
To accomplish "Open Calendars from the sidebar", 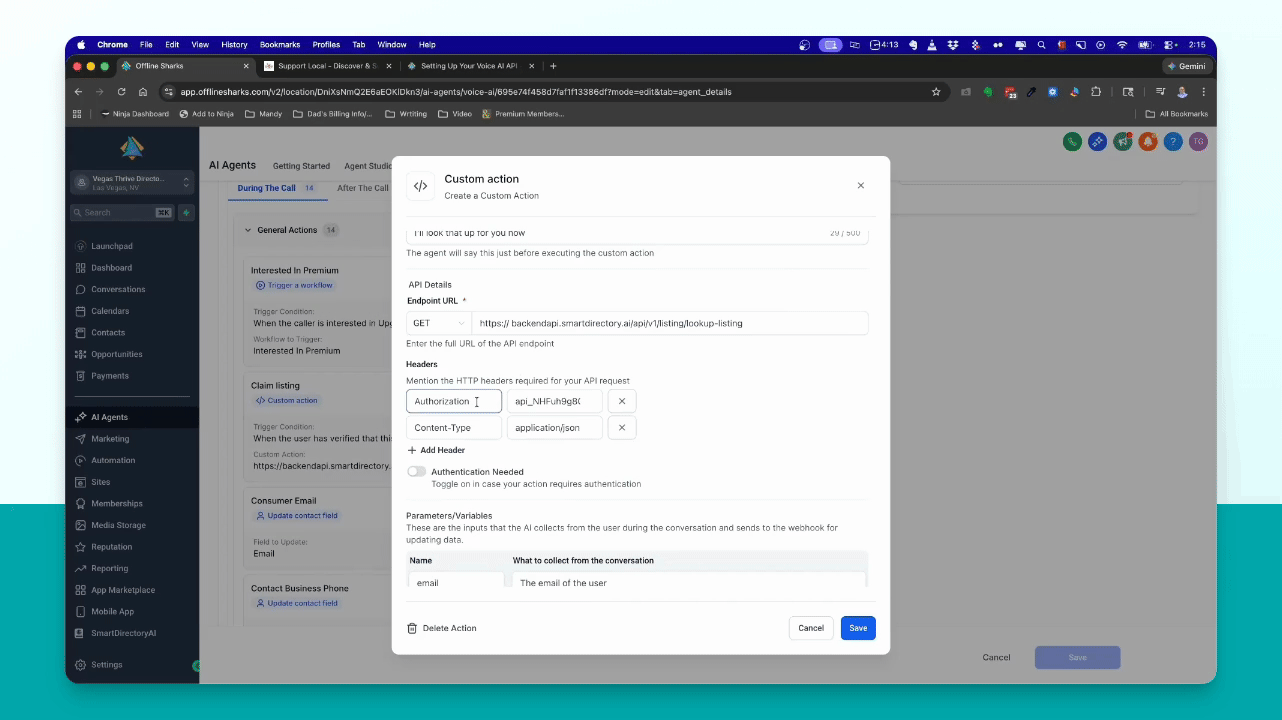I will point(110,311).
